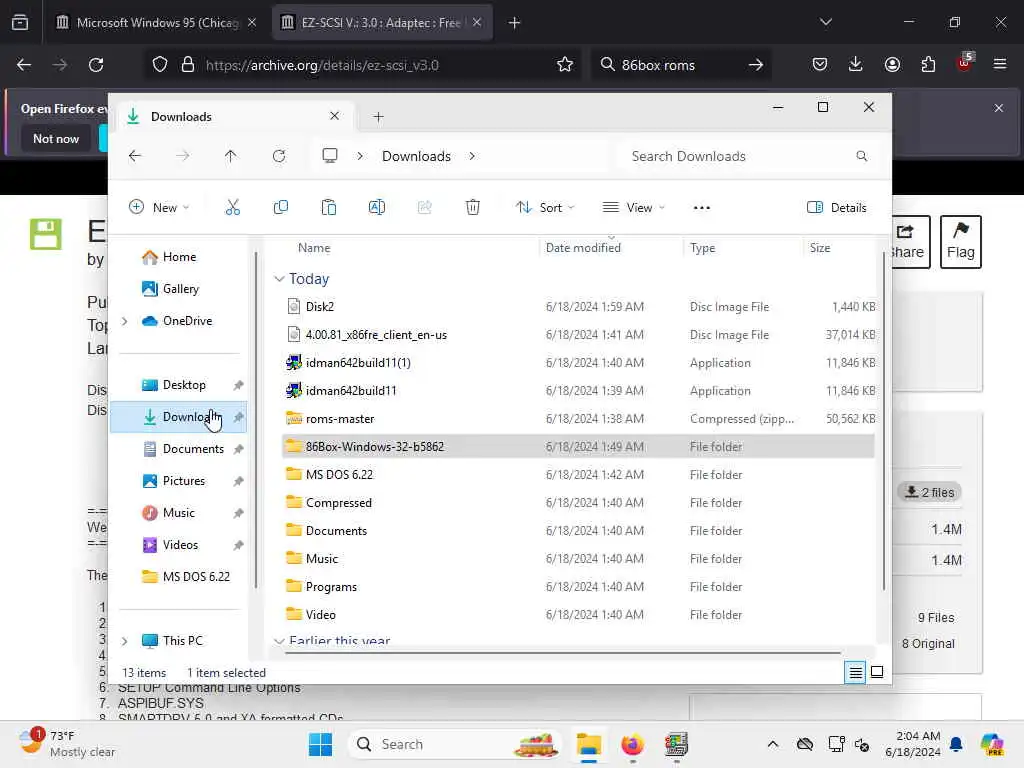List all Firefox tabs chevron
The width and height of the screenshot is (1024, 768).
[825, 22]
